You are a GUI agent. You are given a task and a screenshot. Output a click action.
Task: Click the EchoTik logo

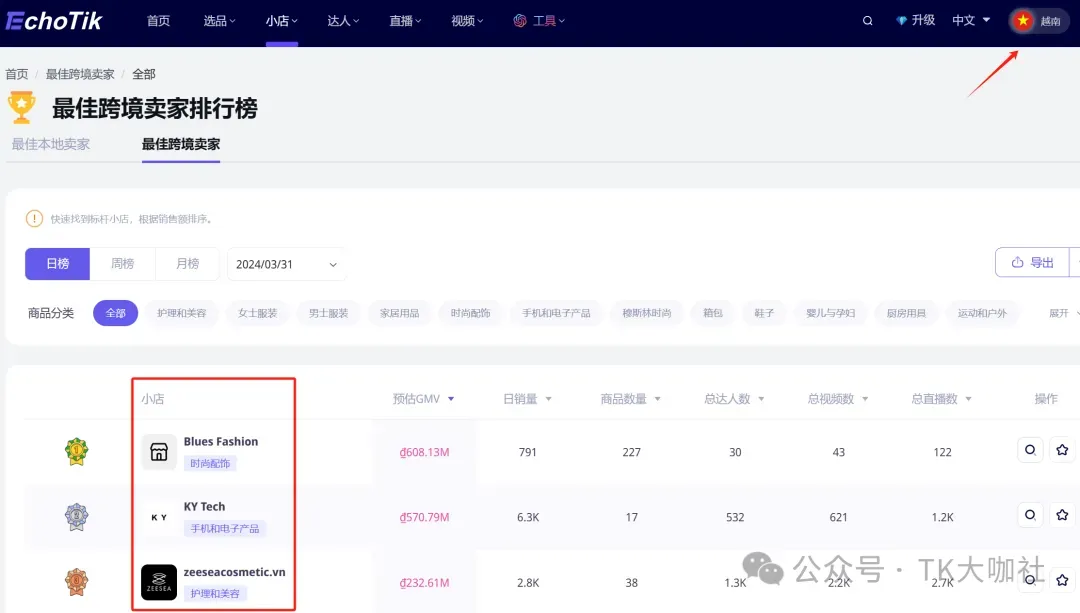[54, 21]
